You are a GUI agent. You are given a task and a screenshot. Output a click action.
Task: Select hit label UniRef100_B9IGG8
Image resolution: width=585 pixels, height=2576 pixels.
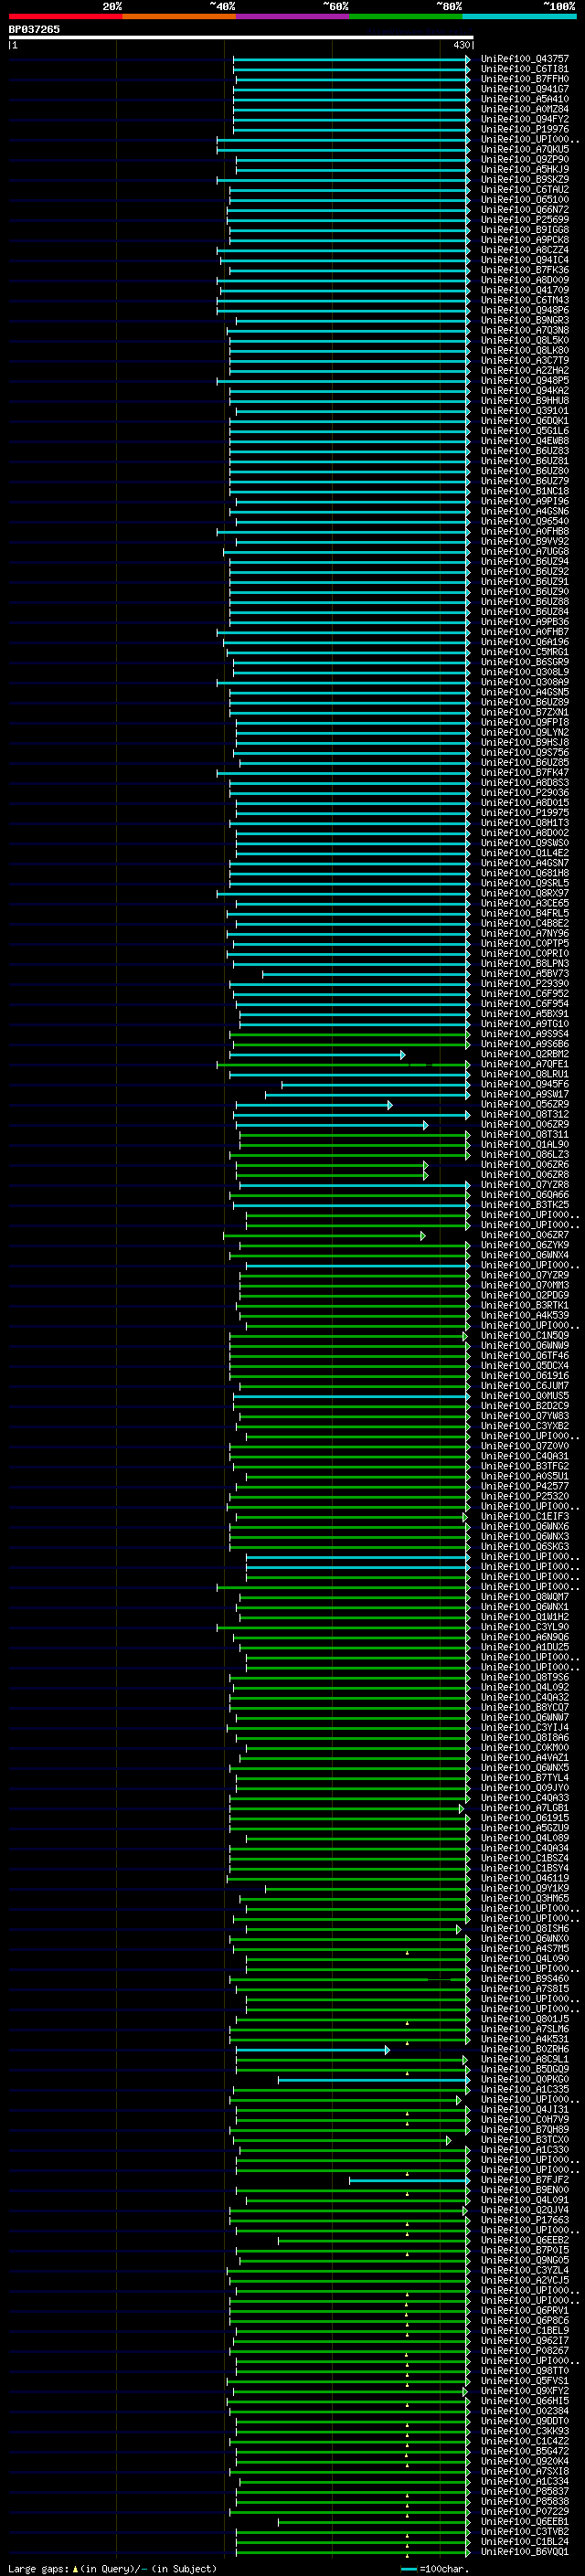click(524, 230)
